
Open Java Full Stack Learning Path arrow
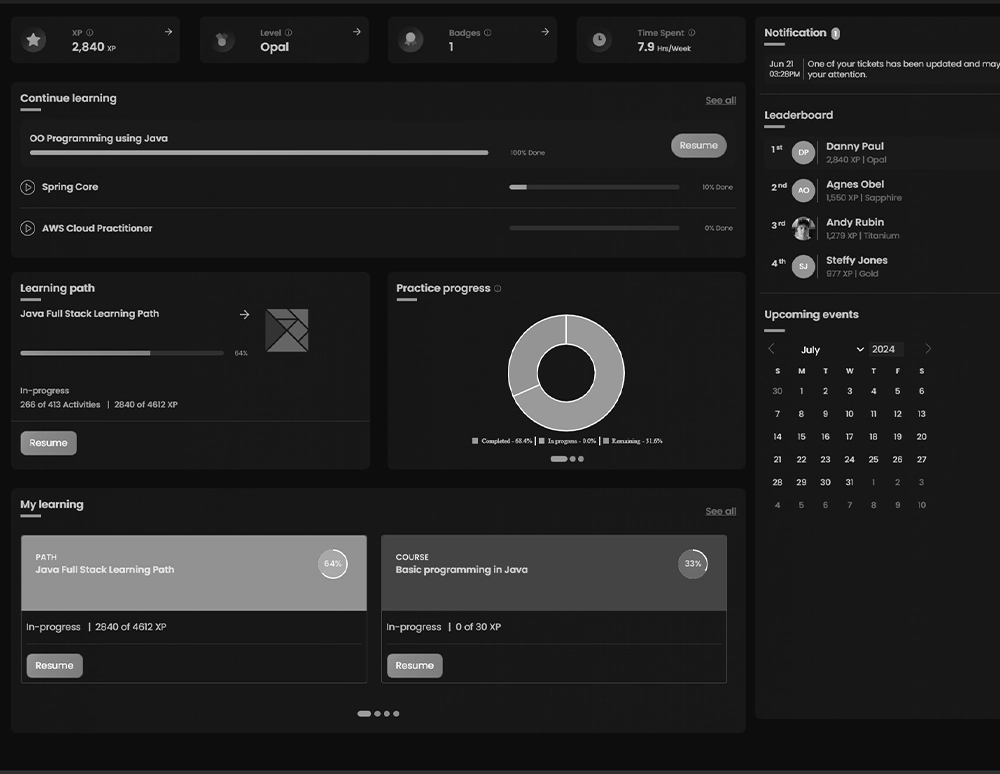click(x=244, y=314)
